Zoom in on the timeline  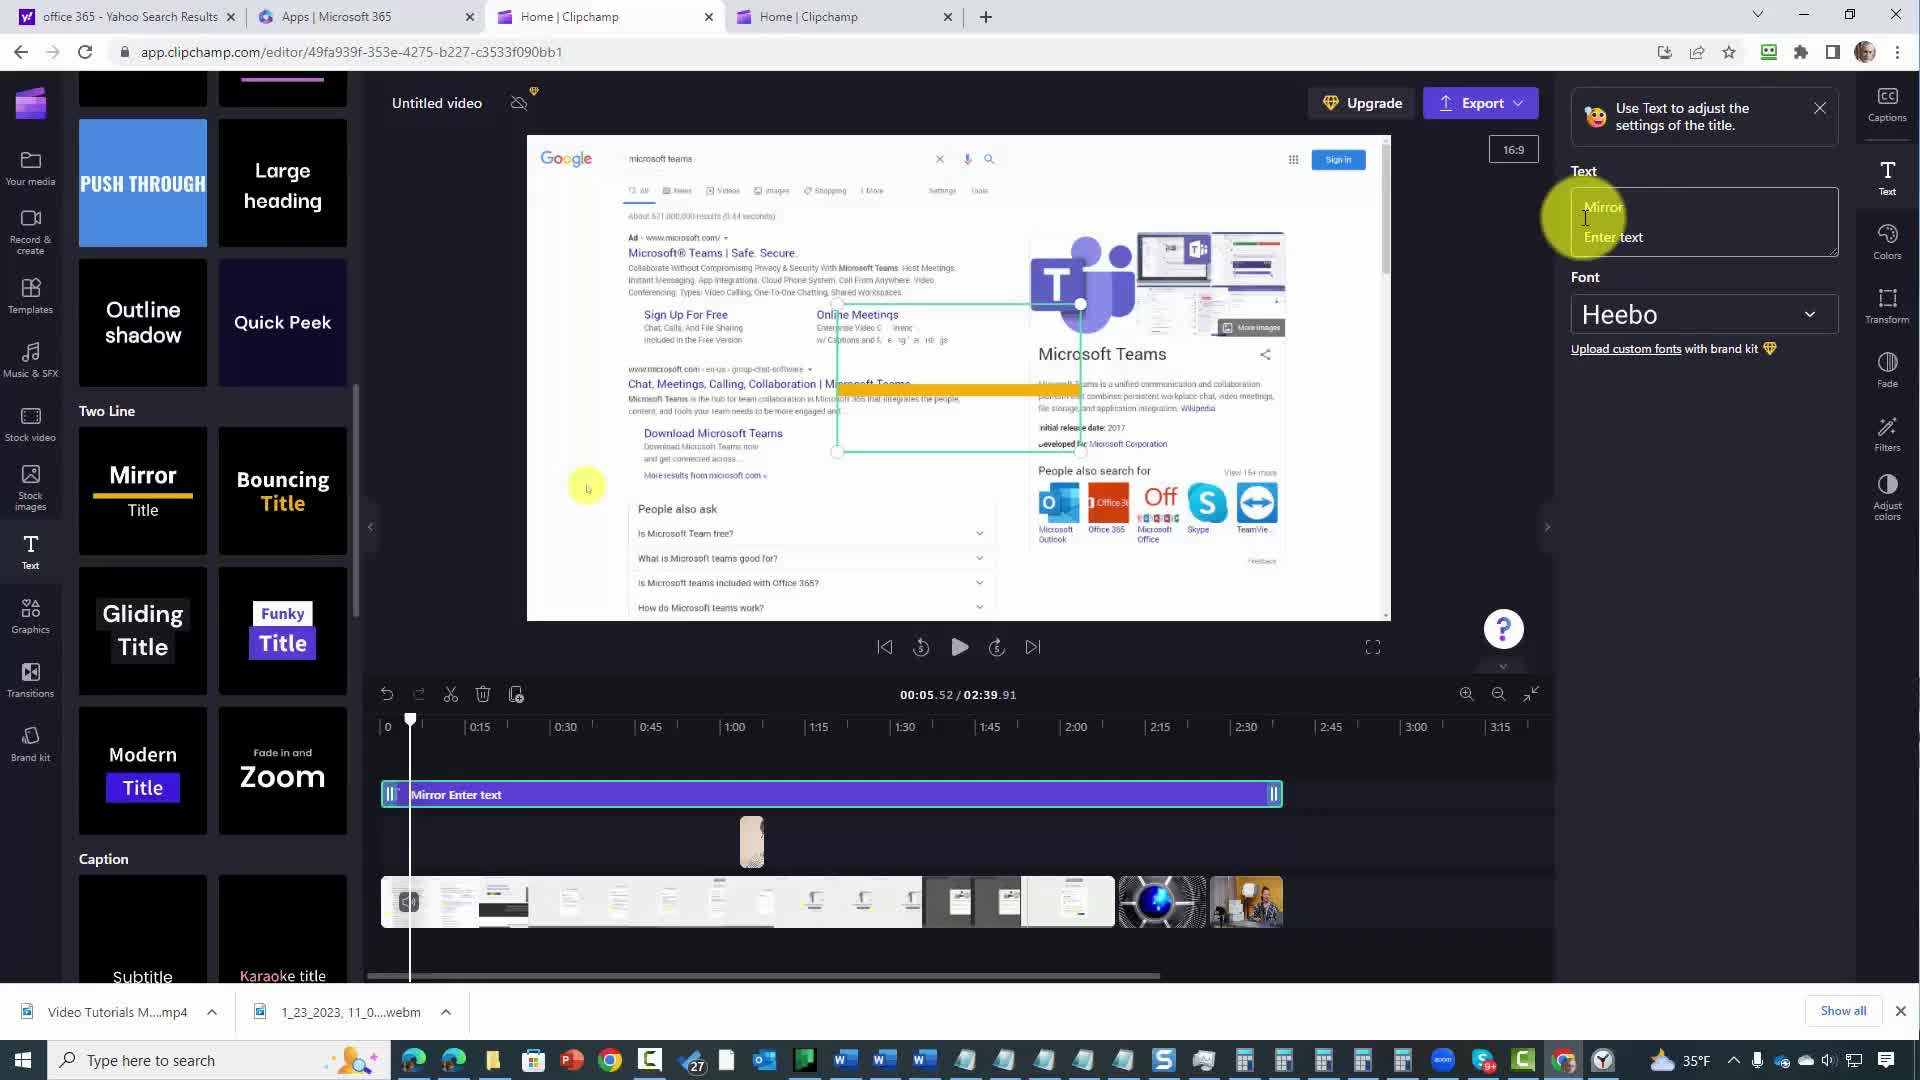coord(1466,694)
